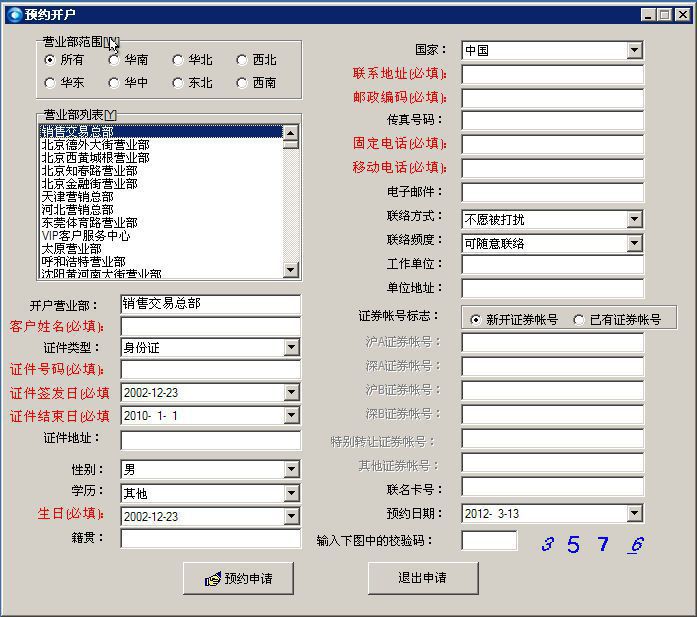
Task: Select 河北营销总部 list item
Action: click(x=161, y=209)
